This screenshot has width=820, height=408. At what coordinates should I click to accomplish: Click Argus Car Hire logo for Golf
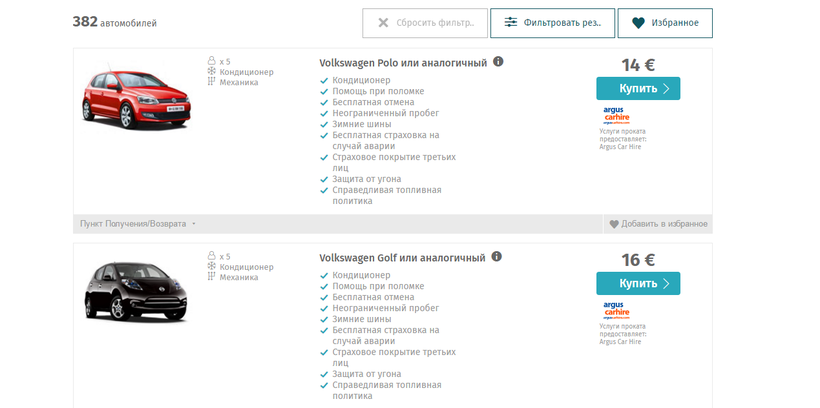click(616, 310)
